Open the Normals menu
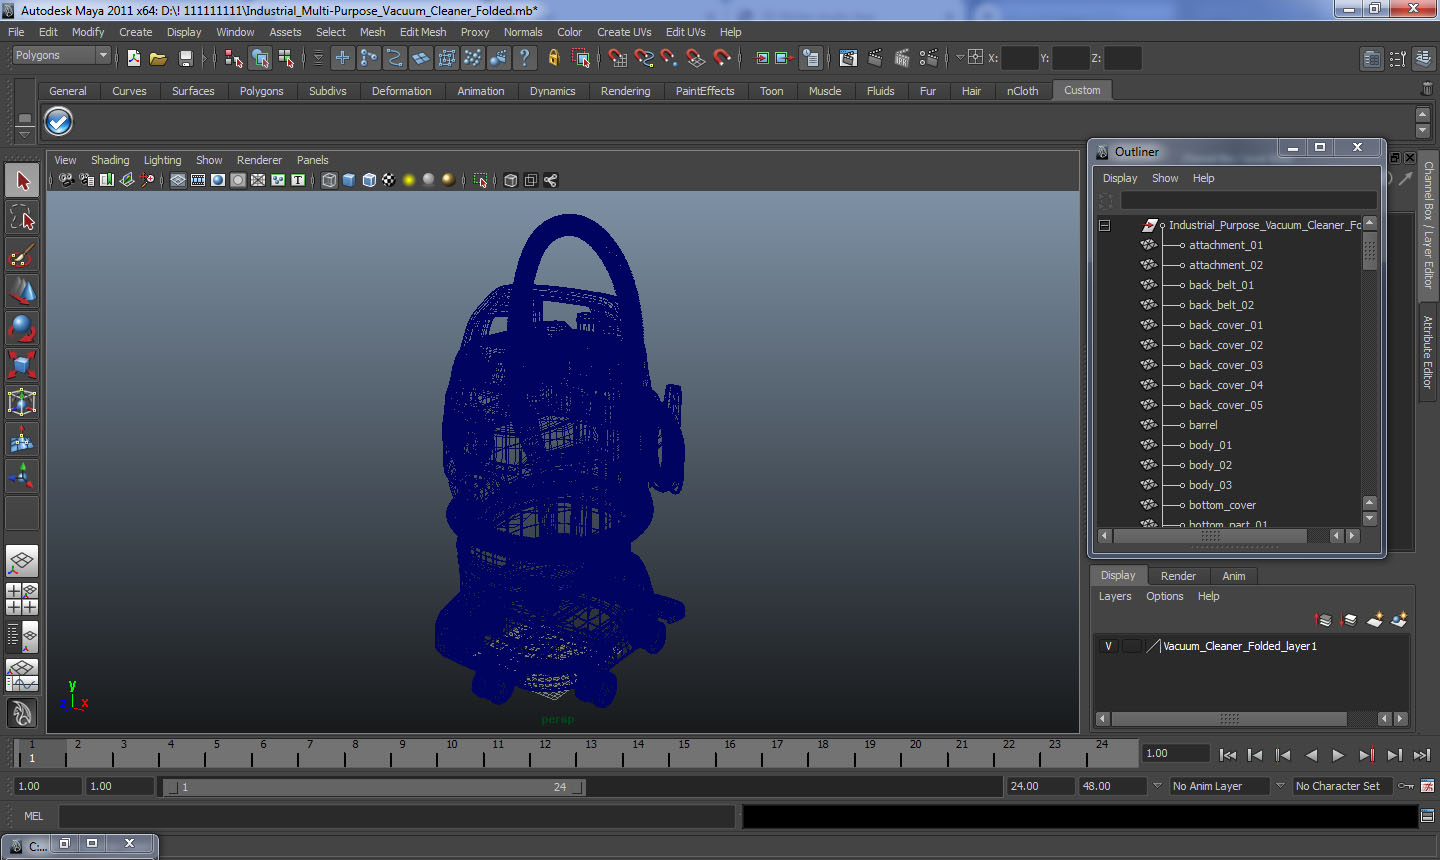 point(523,32)
